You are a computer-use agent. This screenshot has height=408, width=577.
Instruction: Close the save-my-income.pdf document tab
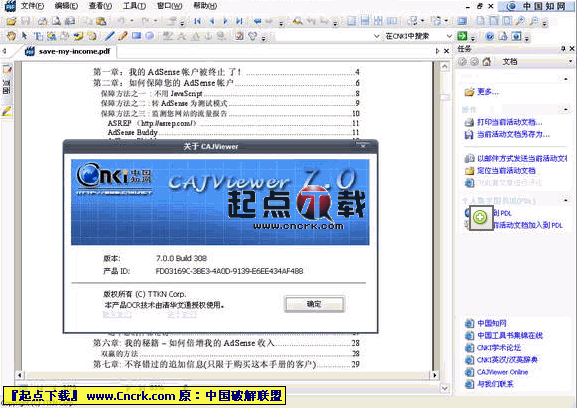(446, 51)
